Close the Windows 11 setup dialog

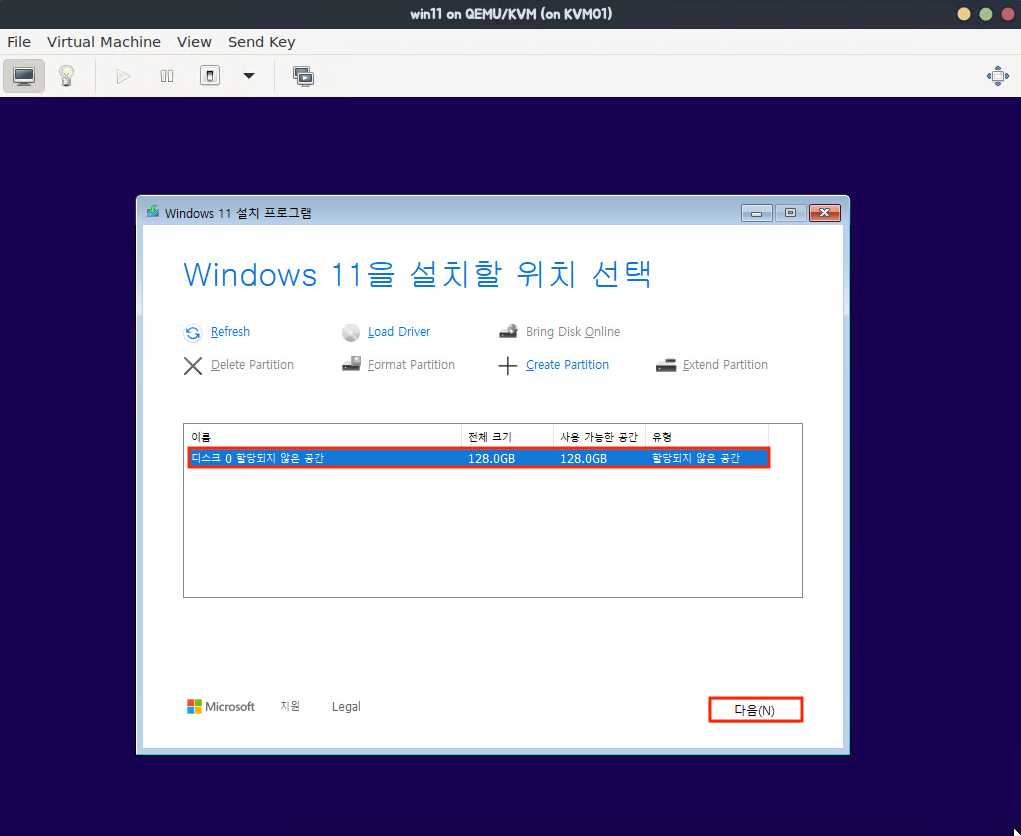coord(824,213)
